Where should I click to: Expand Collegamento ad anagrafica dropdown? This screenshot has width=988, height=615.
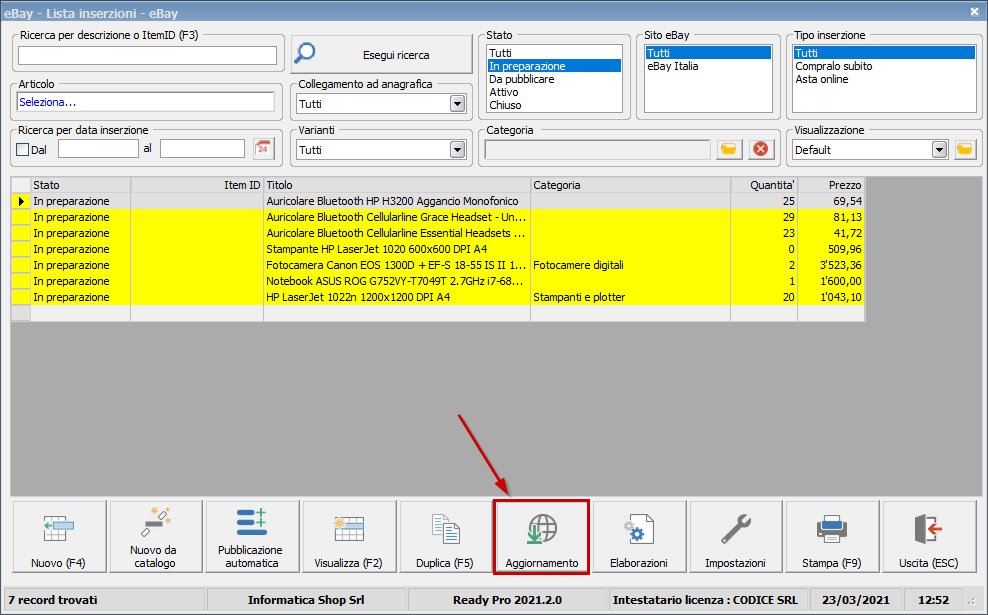pos(457,104)
